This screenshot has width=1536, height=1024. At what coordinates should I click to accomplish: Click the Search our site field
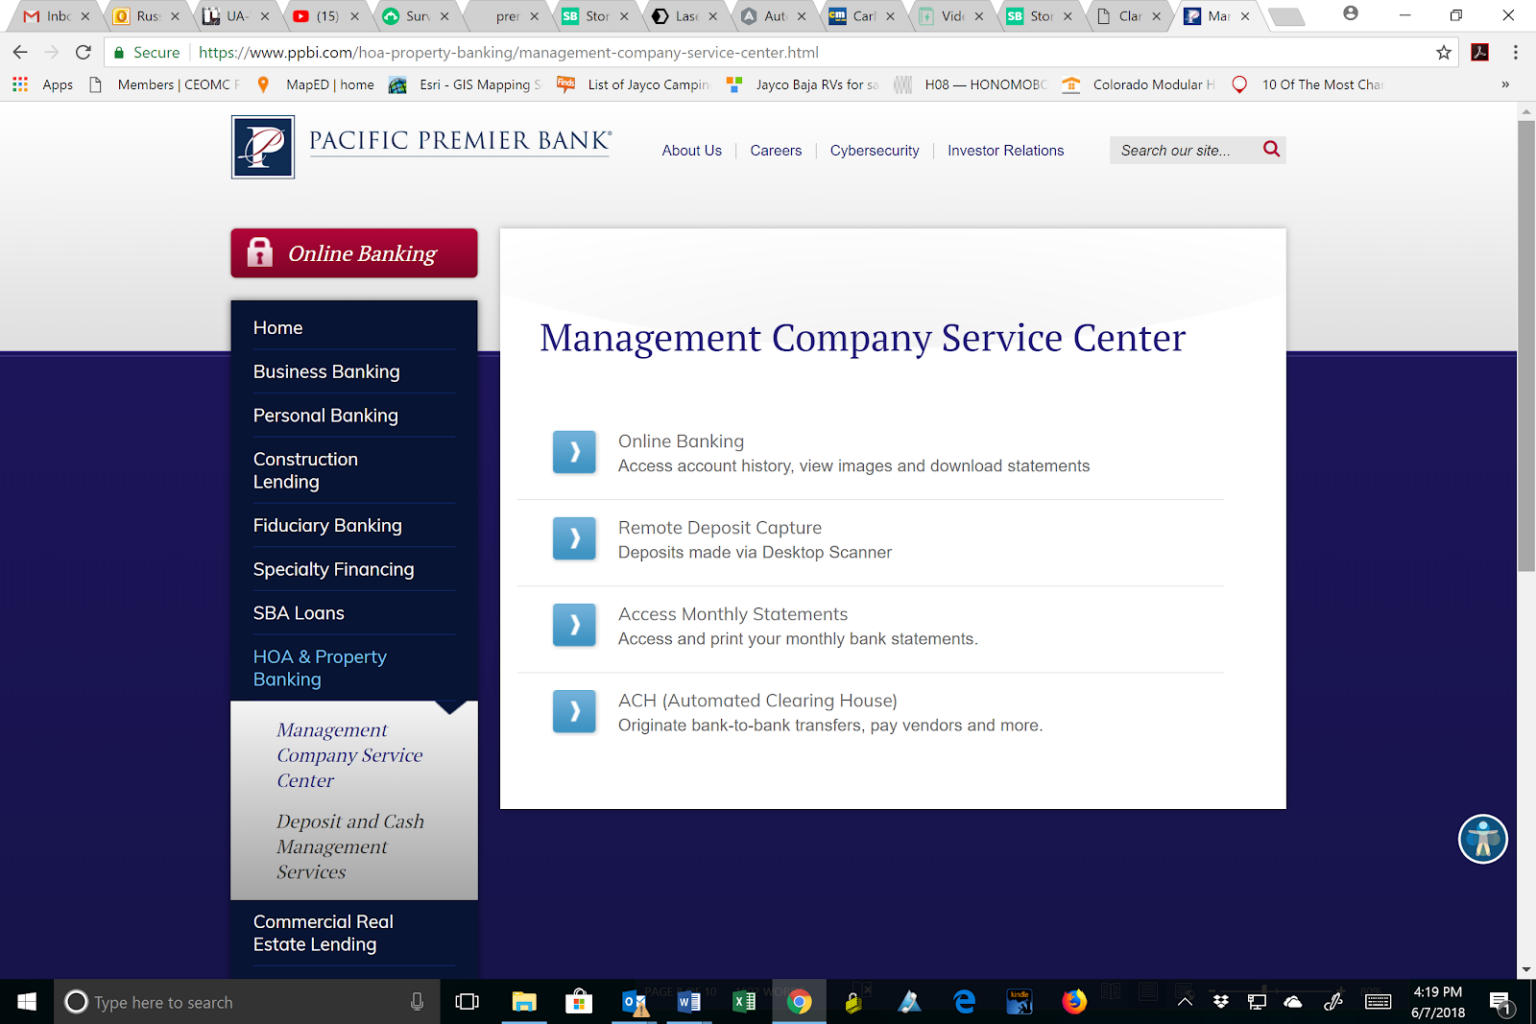(x=1180, y=150)
